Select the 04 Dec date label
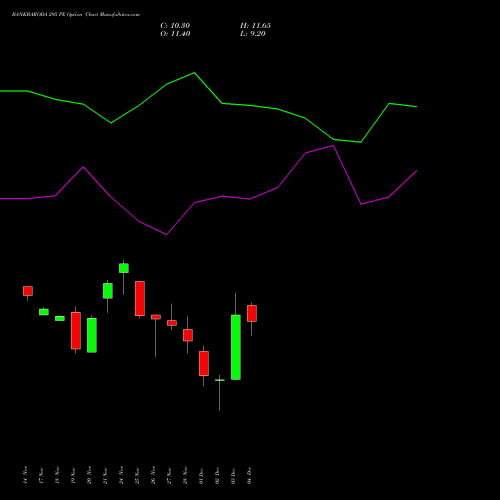 [x=249, y=475]
